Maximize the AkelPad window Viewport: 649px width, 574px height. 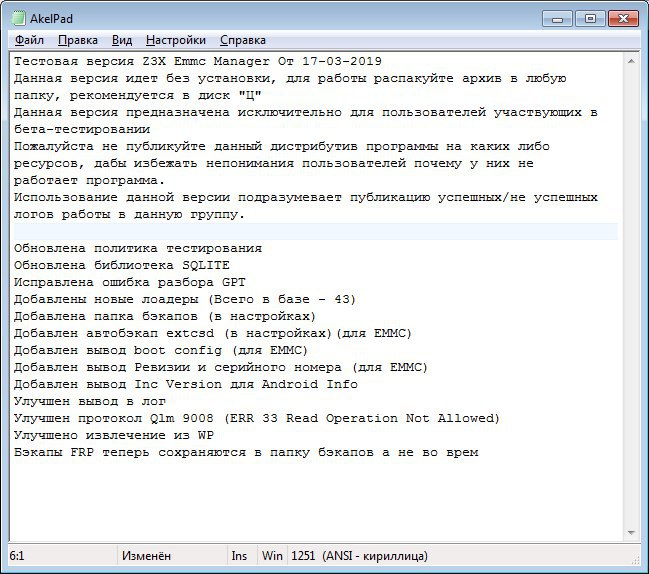(591, 19)
